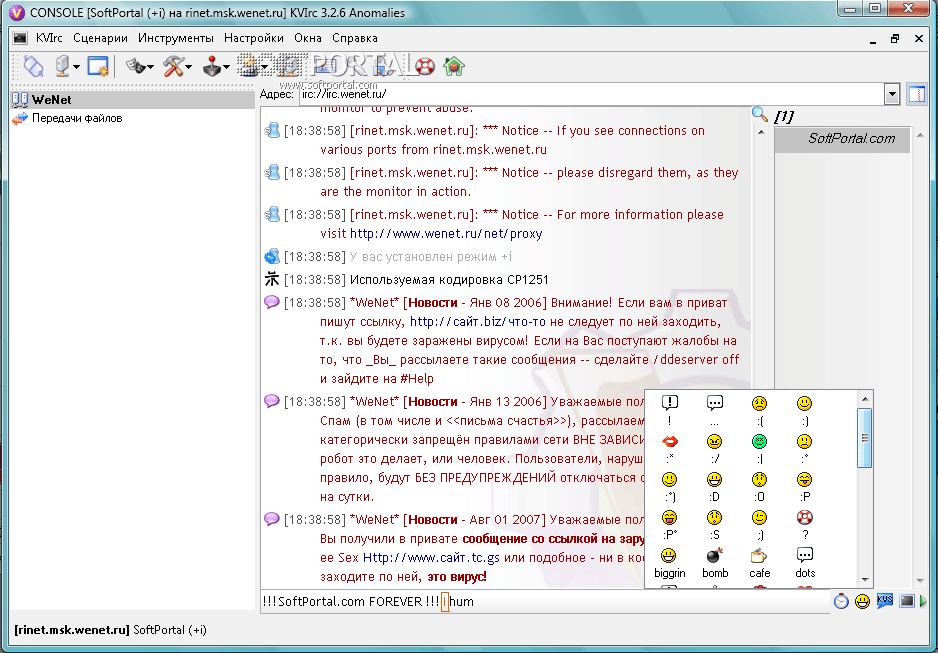Open new window toolbar icon with star

click(x=98, y=66)
